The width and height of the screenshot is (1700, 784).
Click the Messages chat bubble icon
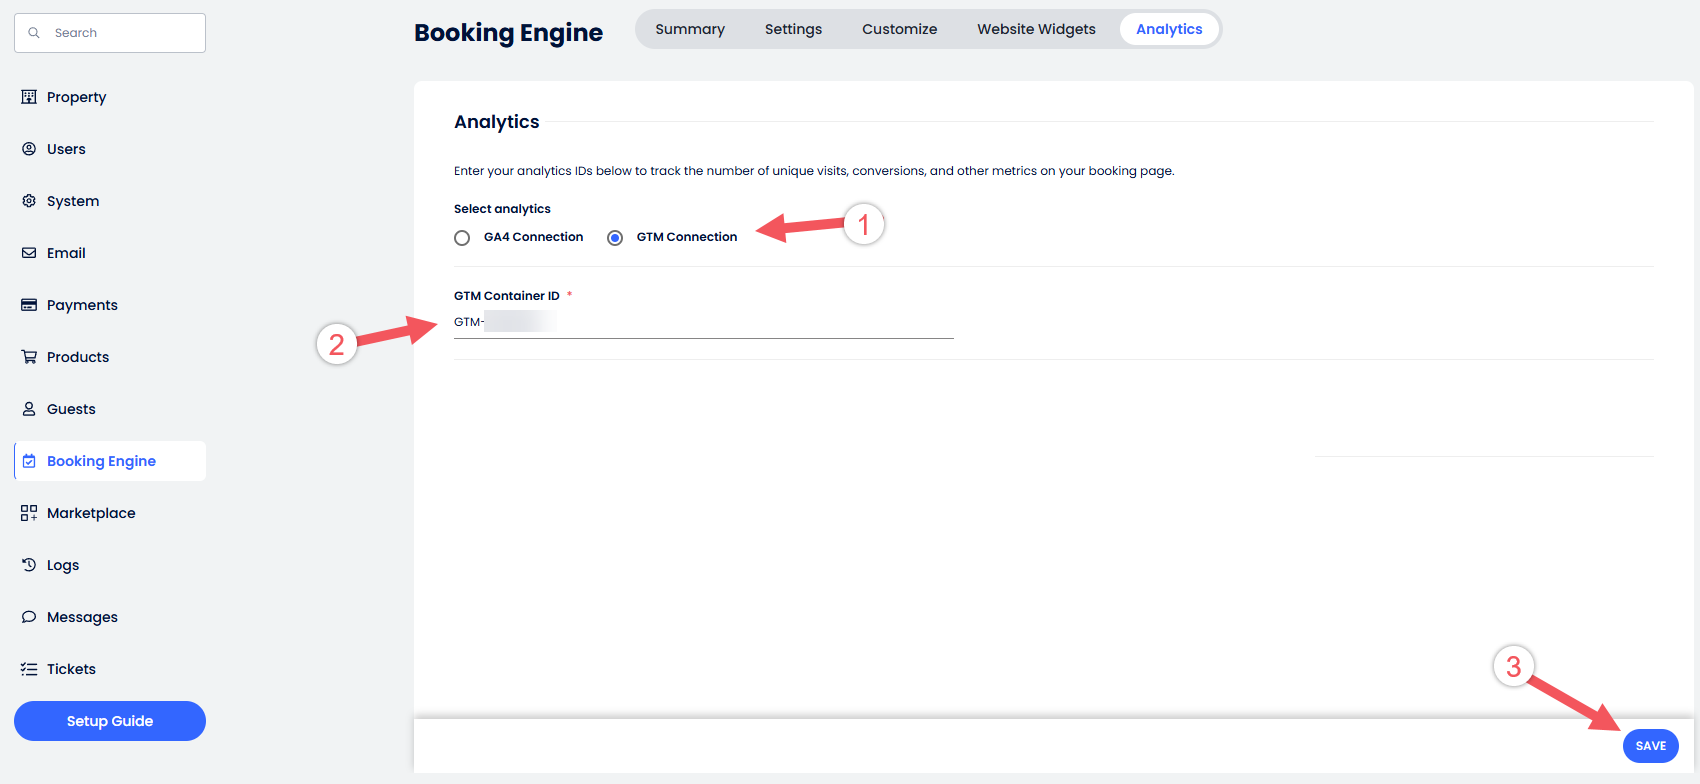click(29, 617)
